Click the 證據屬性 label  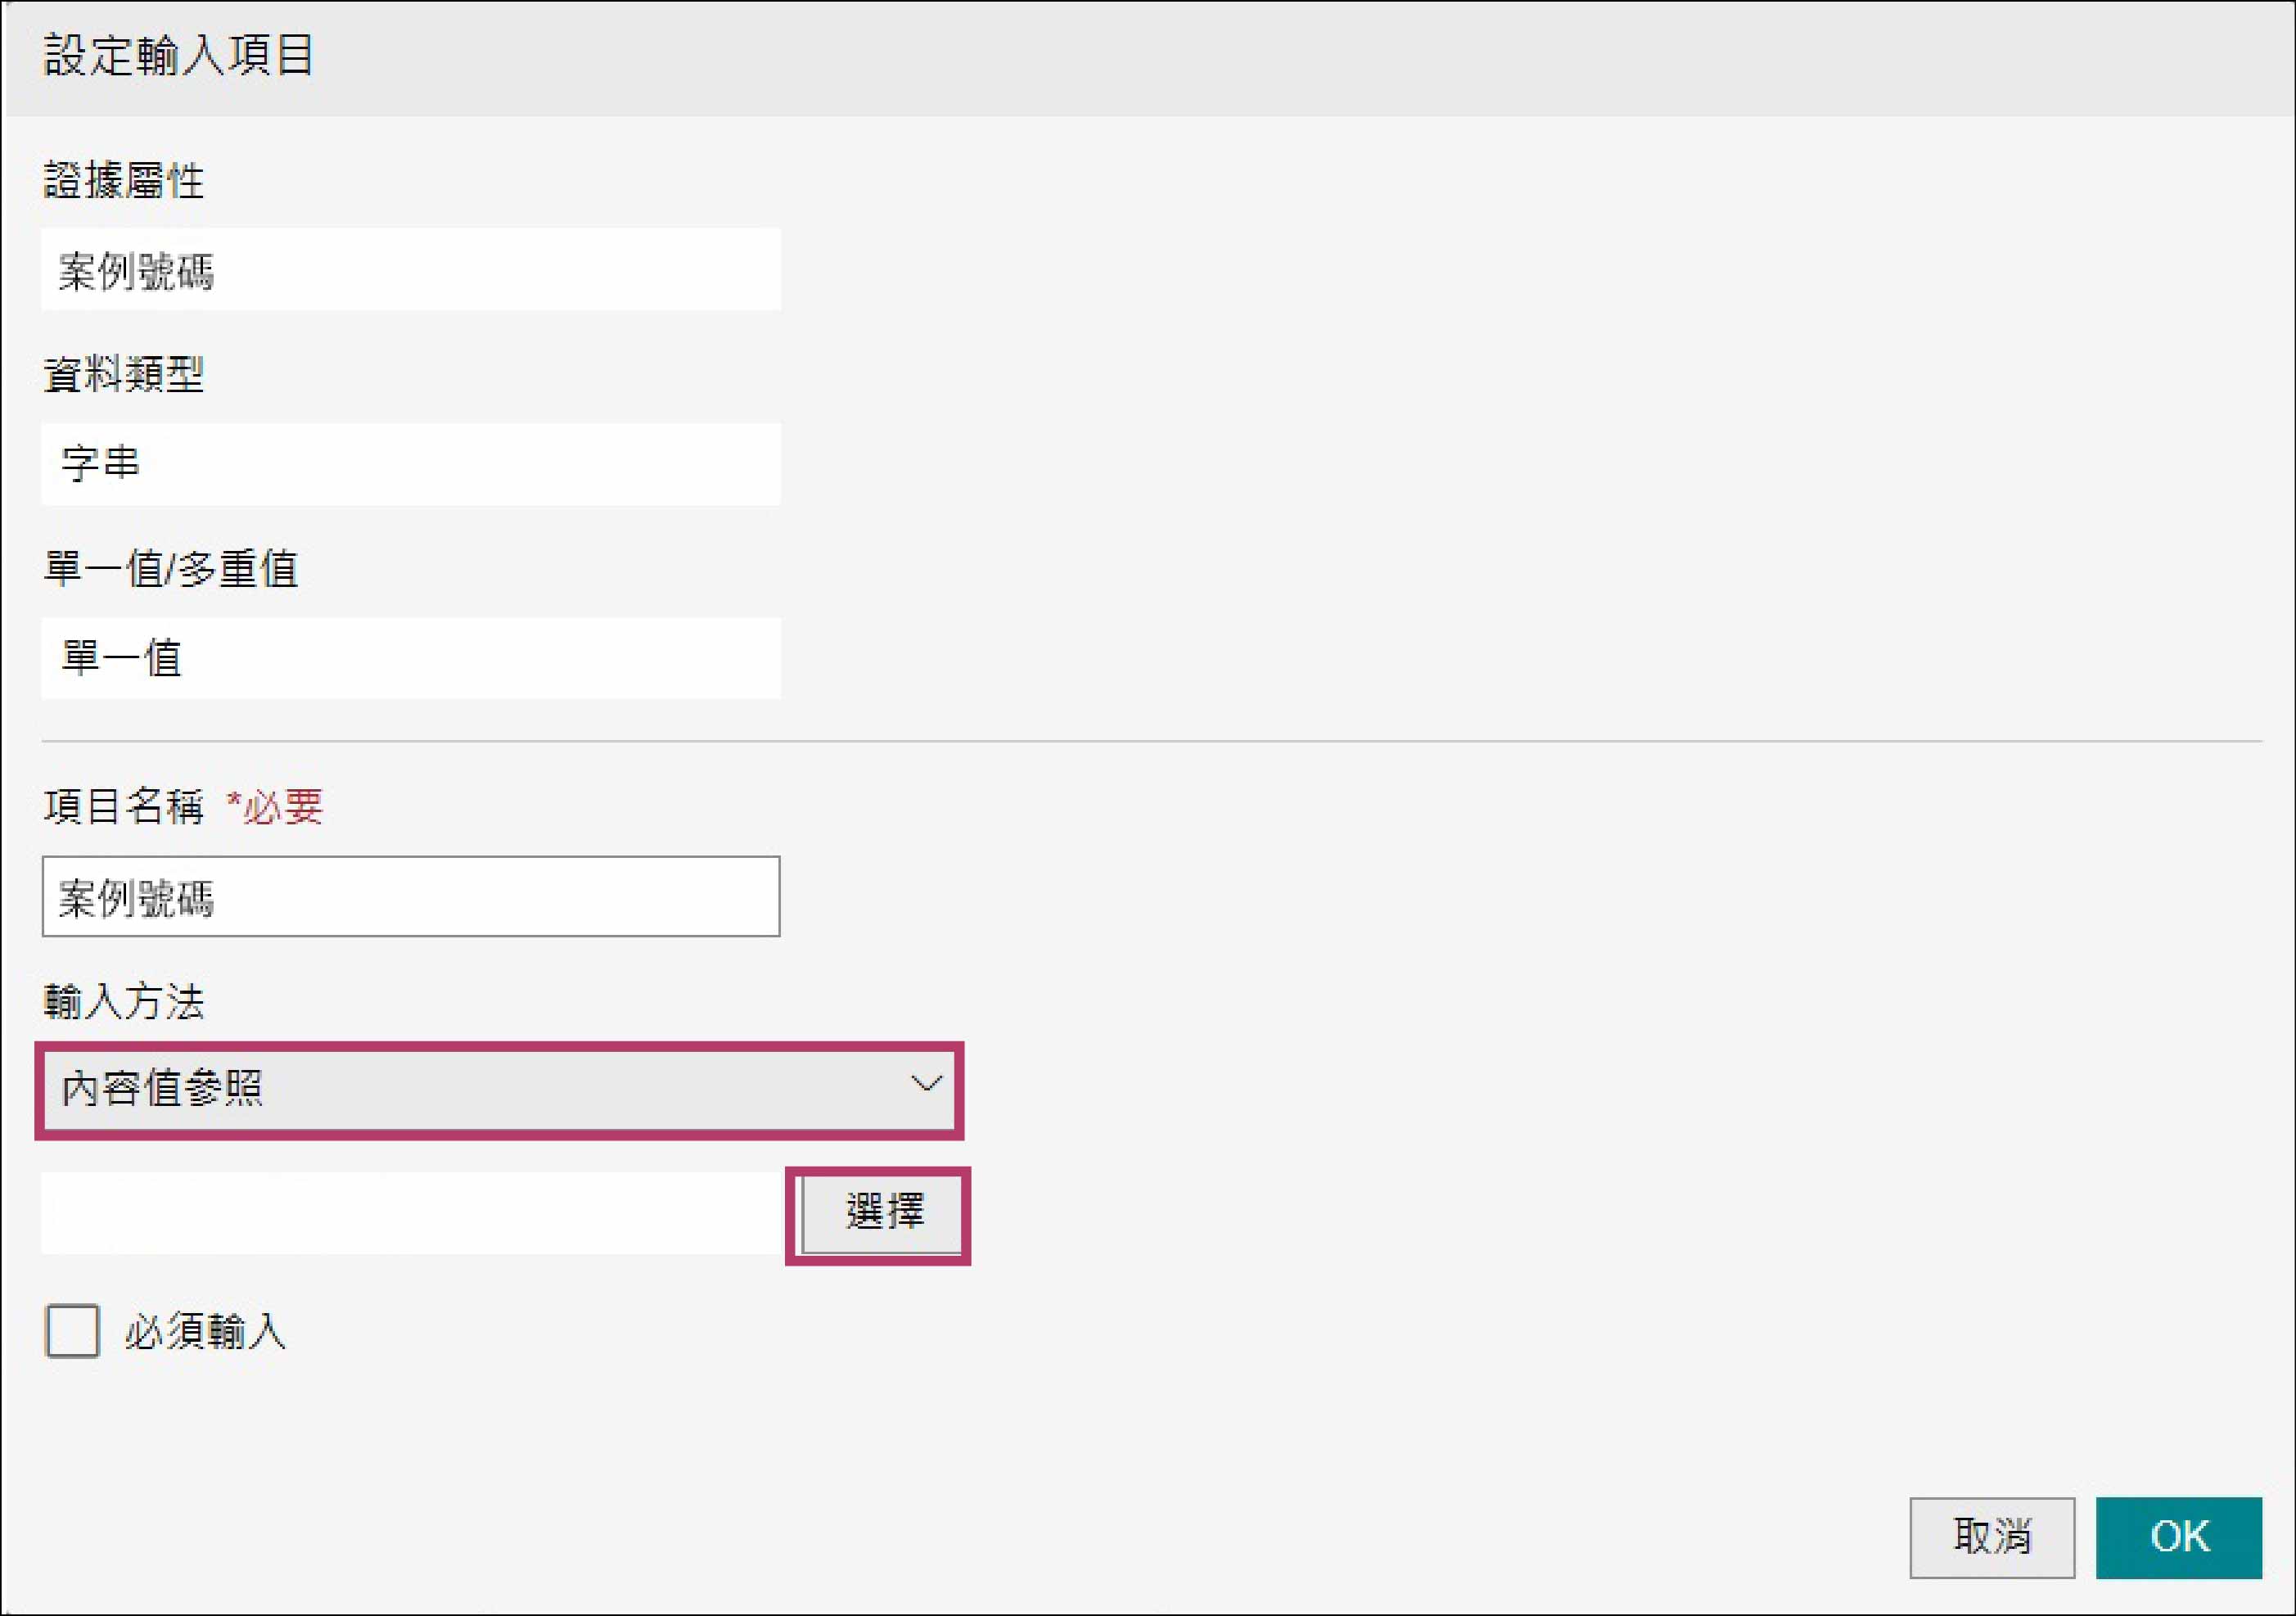point(123,181)
